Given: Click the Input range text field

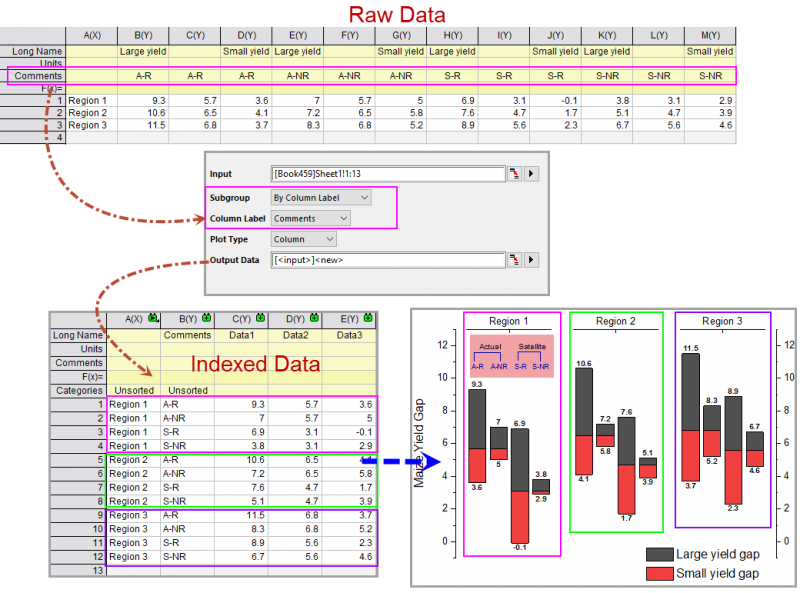Looking at the screenshot, I should coord(388,174).
